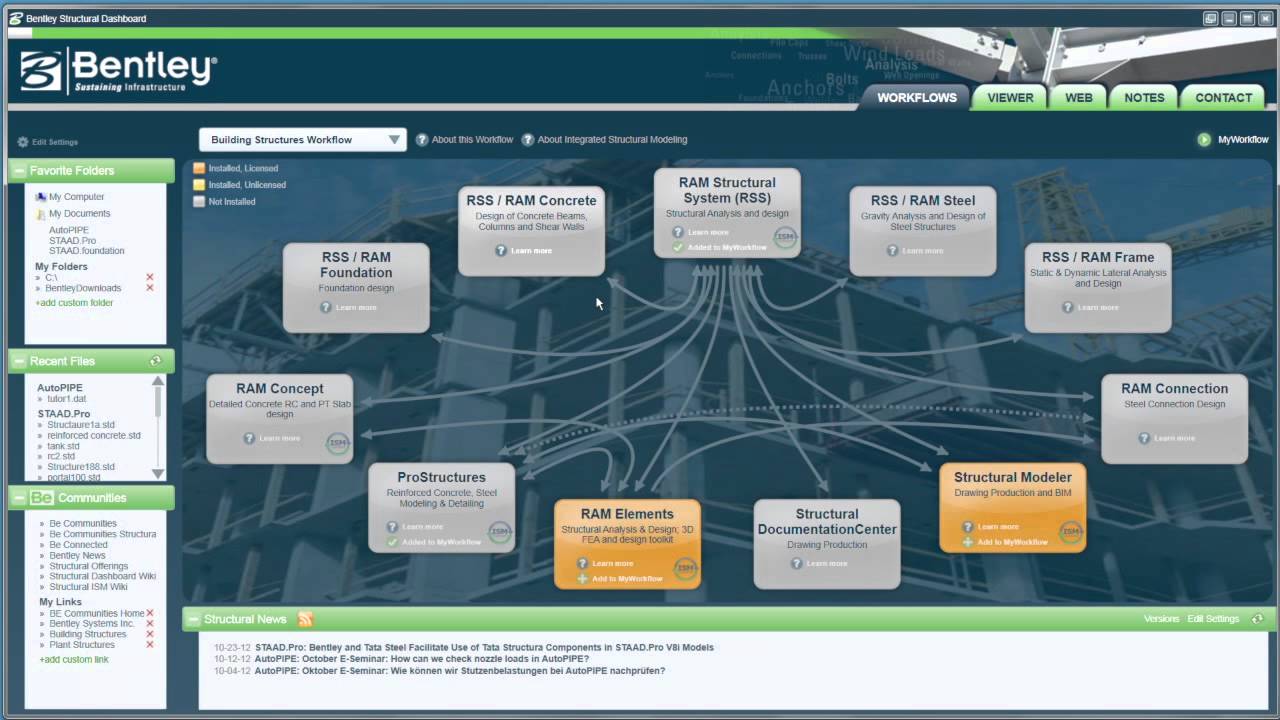Click the Edit Settings gear icon
The width and height of the screenshot is (1280, 720).
pos(23,142)
